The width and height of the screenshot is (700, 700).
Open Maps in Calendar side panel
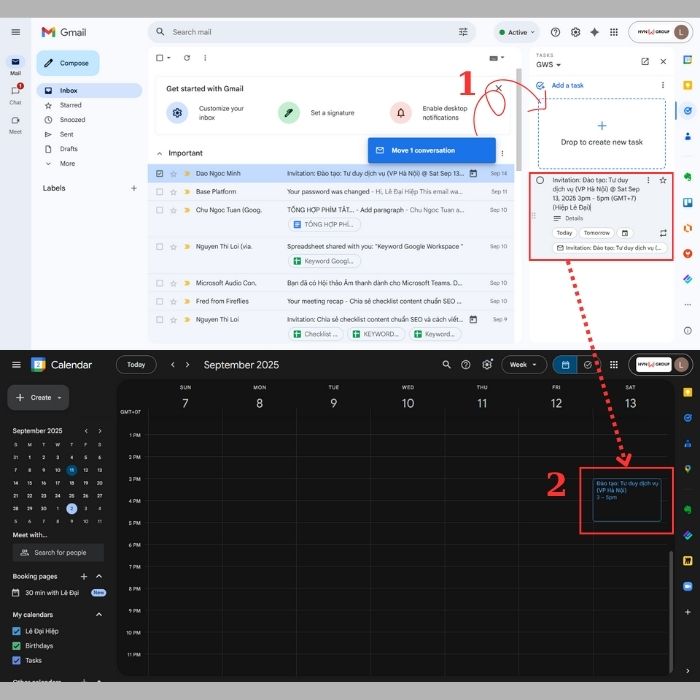pyautogui.click(x=688, y=469)
